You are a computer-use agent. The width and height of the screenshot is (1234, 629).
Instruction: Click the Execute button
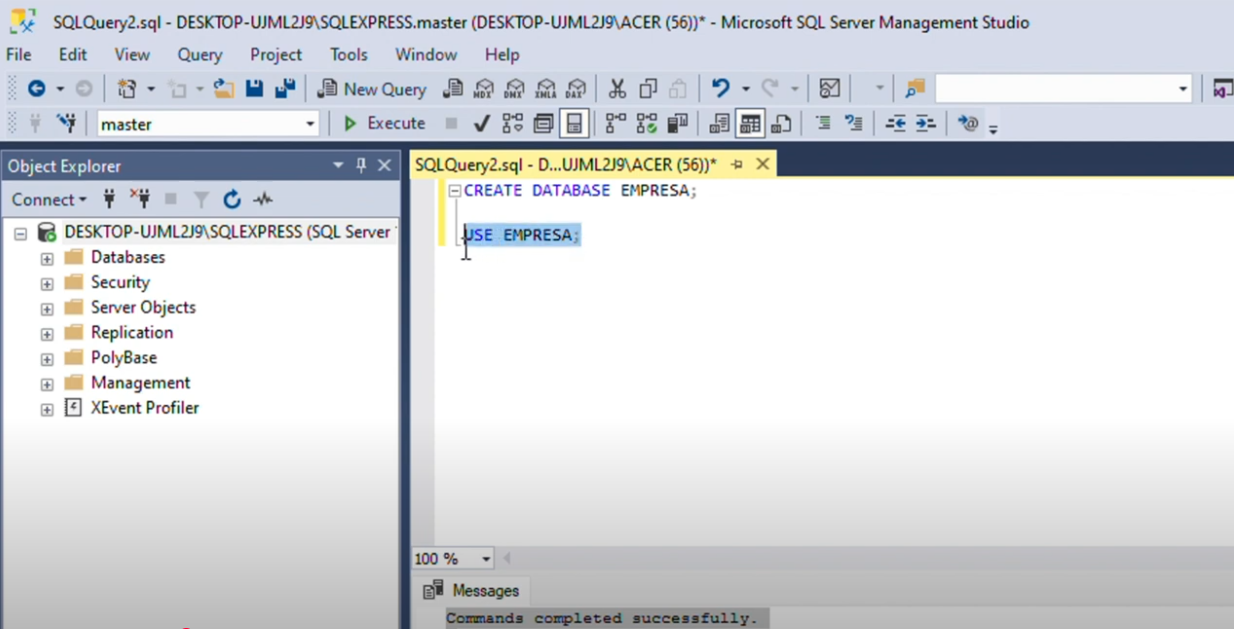385,123
